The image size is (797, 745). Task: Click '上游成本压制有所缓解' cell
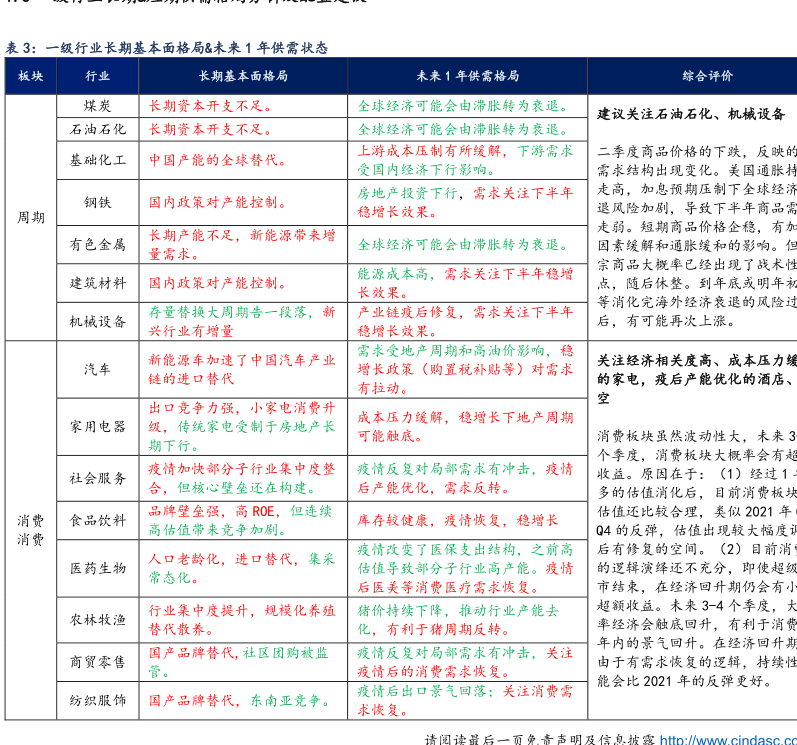(466, 160)
